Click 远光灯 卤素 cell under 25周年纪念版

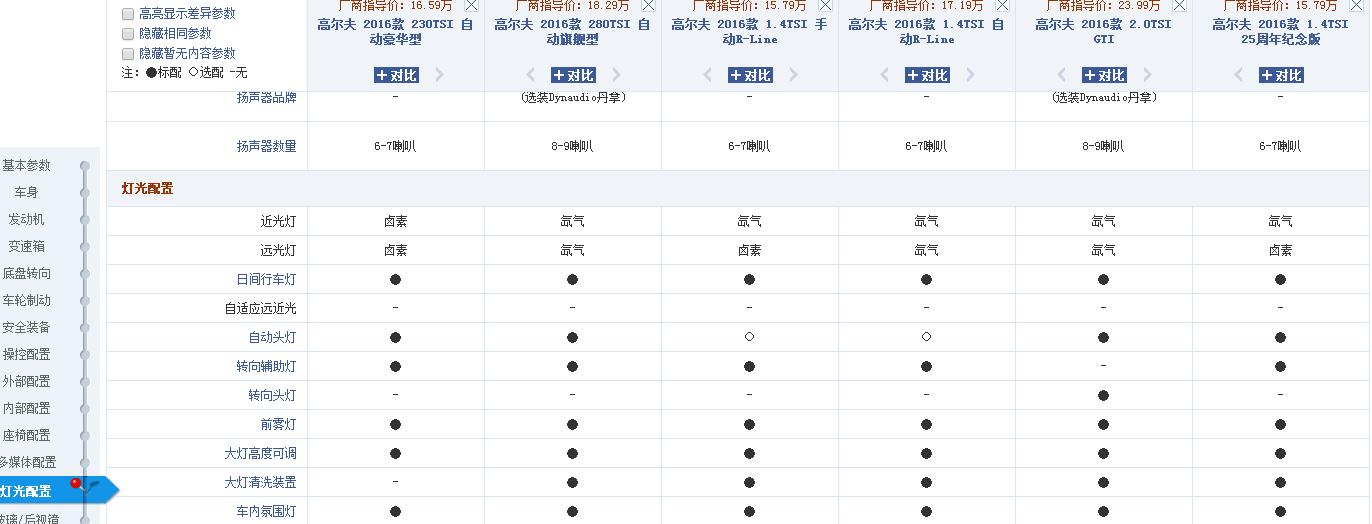pos(1281,251)
